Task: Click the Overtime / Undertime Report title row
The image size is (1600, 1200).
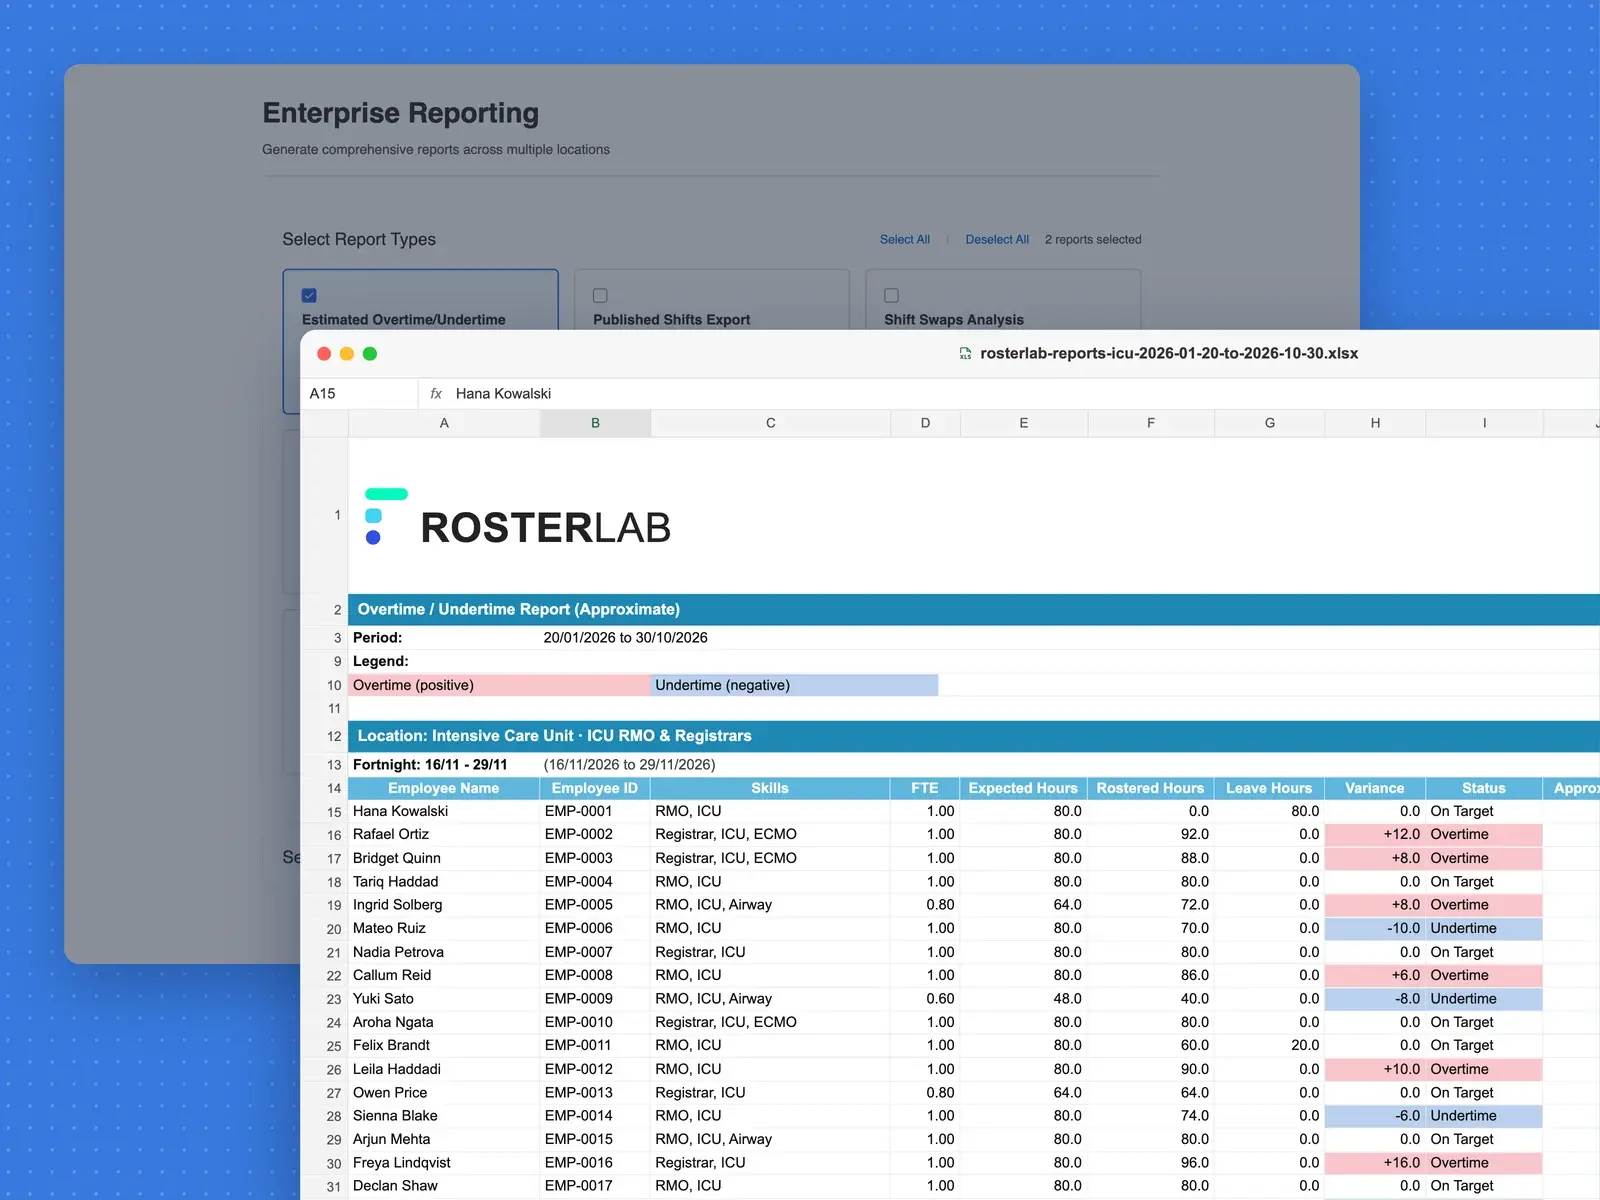Action: pyautogui.click(x=974, y=609)
